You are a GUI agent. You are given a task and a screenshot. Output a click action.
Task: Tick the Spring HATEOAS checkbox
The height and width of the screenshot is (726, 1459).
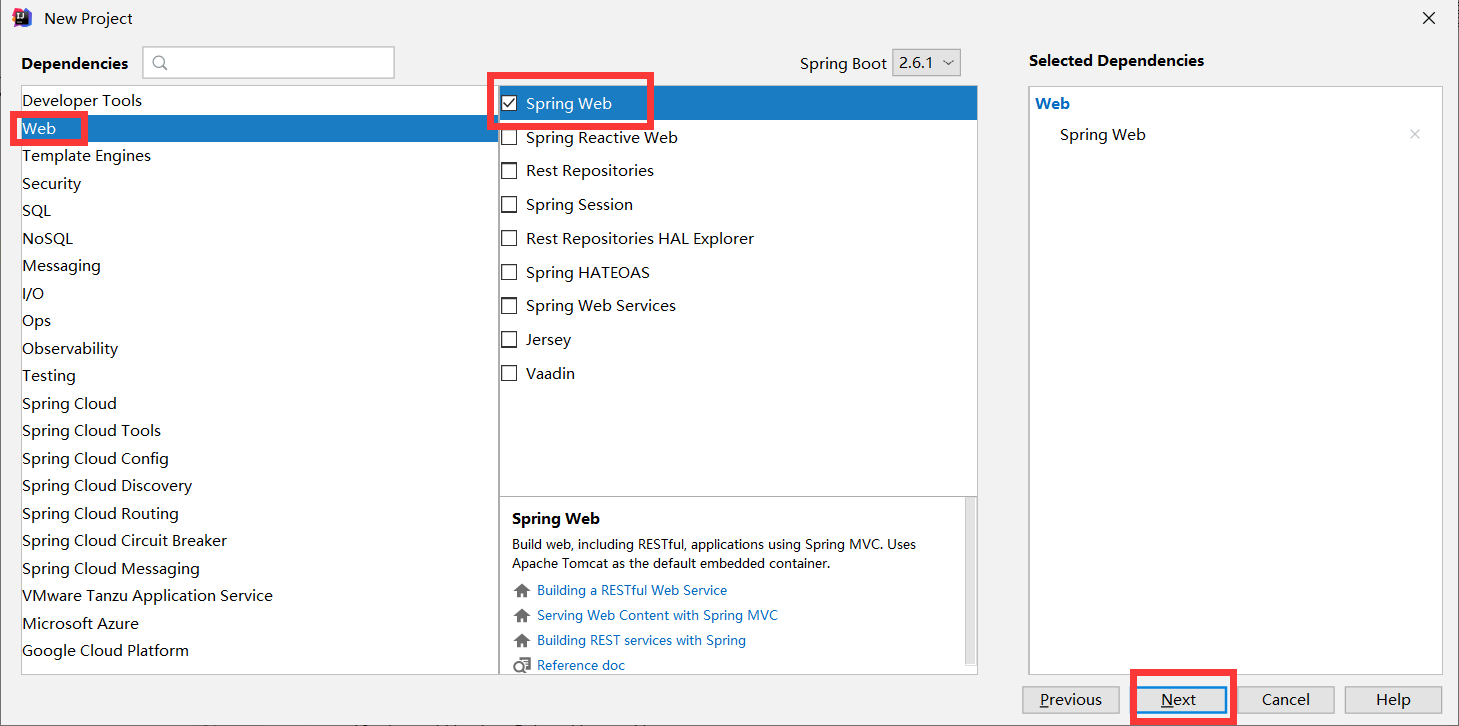[x=509, y=272]
